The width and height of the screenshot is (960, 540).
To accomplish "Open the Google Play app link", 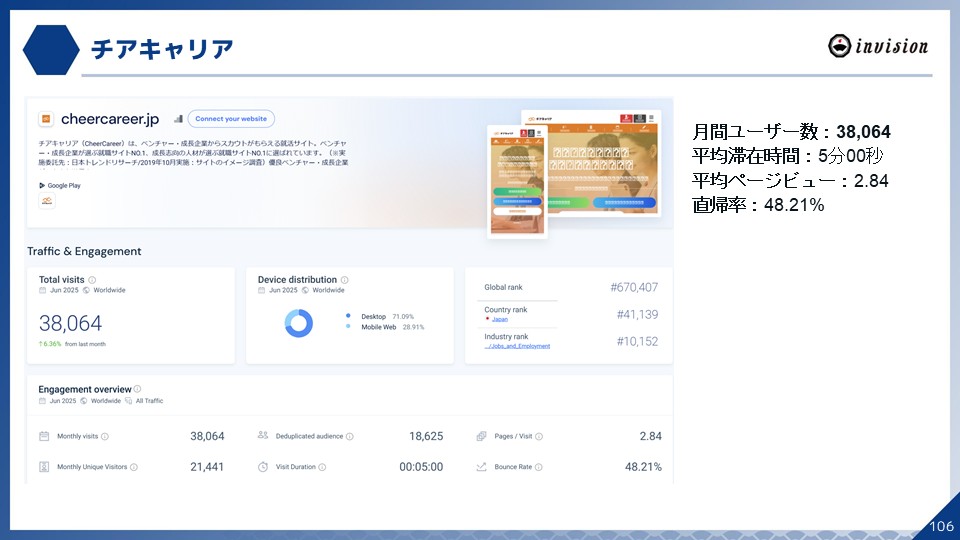I will coord(60,186).
